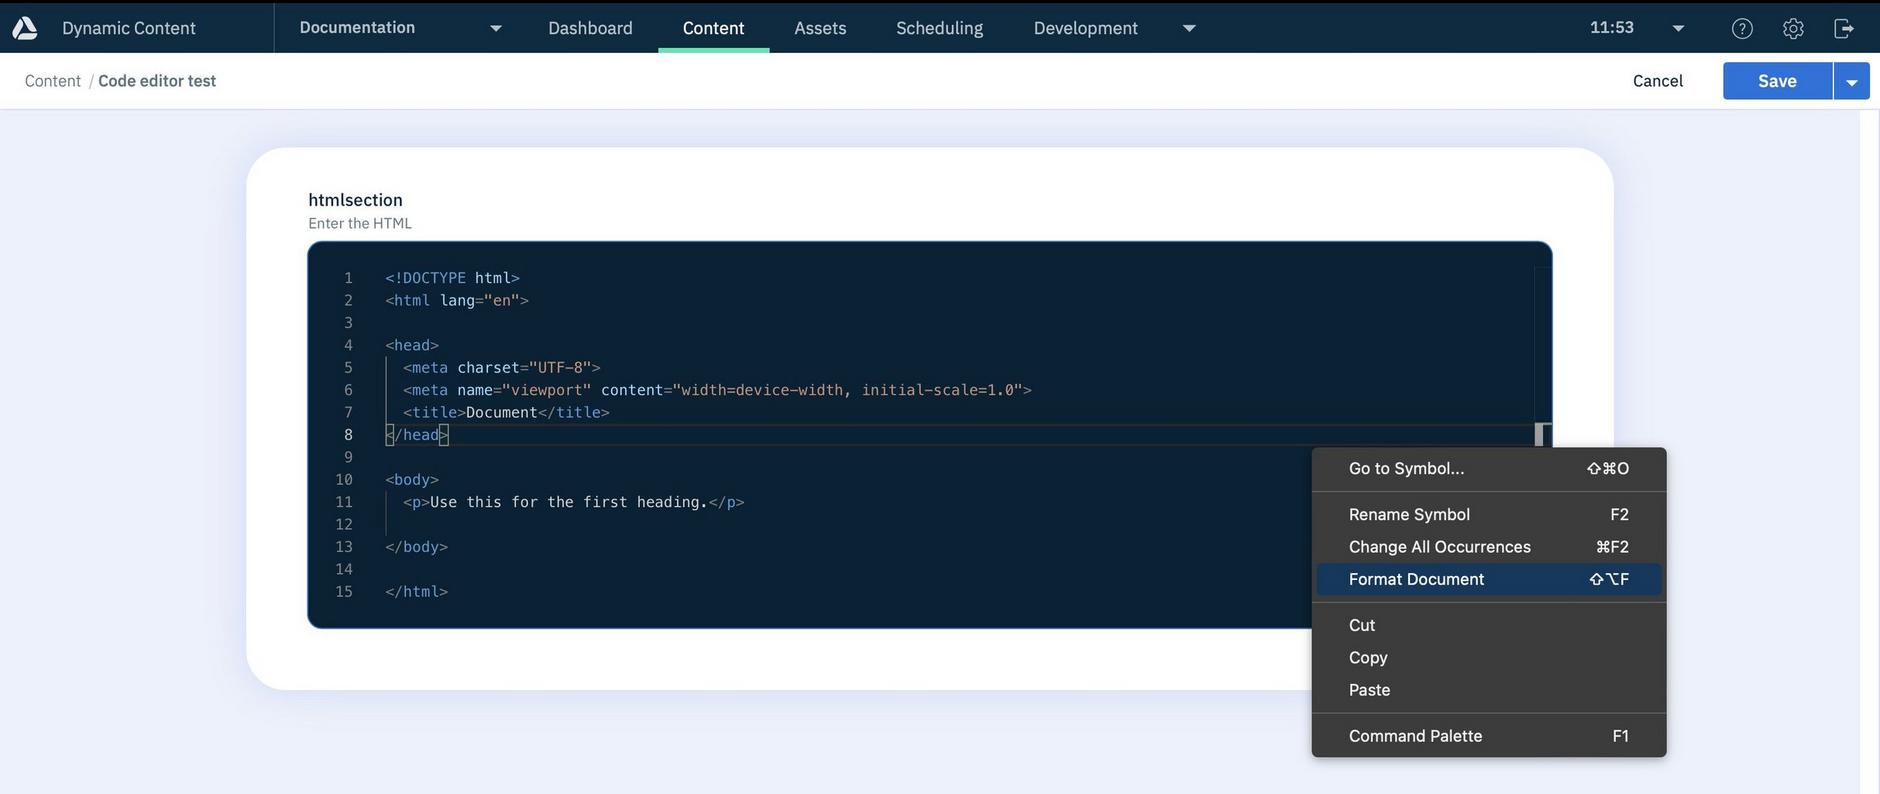Open the Save button dropdown arrow
The width and height of the screenshot is (1880, 794).
(1852, 81)
